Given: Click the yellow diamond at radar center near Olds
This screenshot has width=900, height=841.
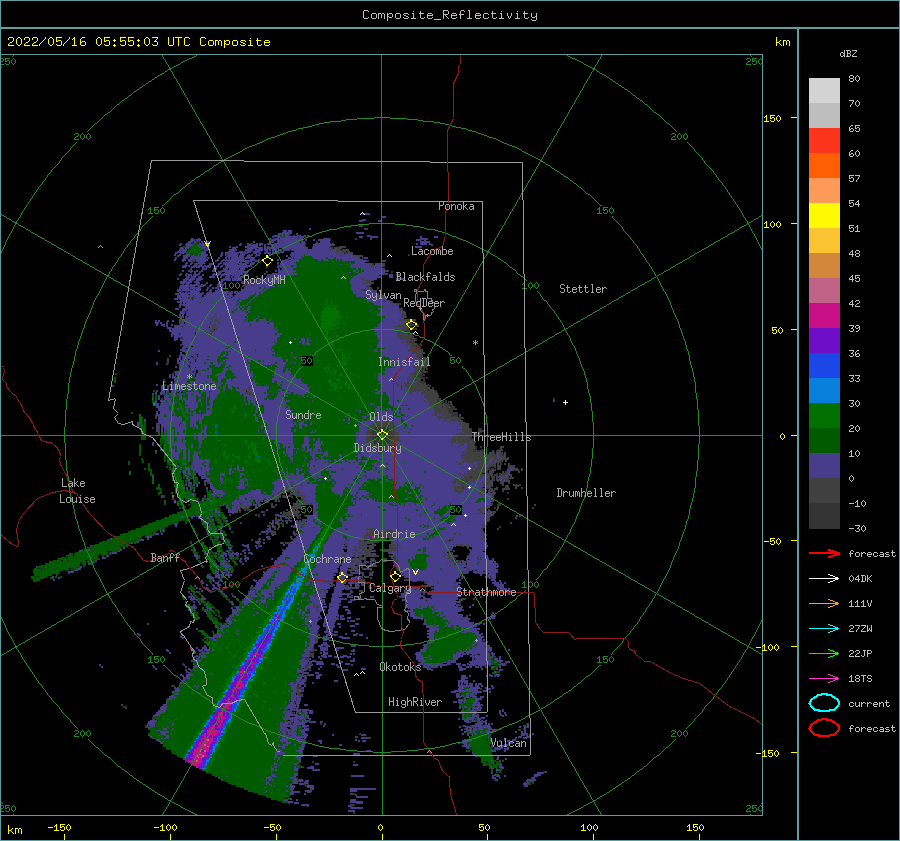Looking at the screenshot, I should [x=382, y=435].
